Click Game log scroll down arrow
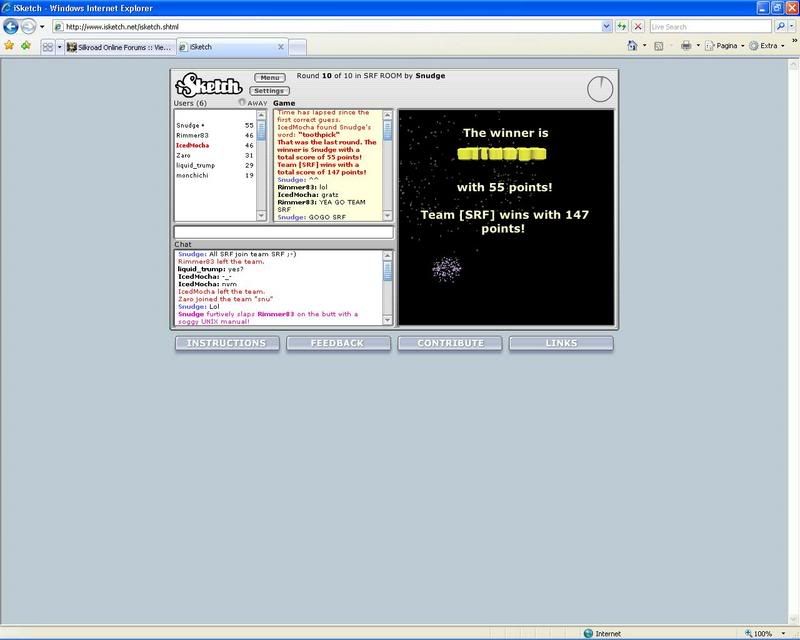This screenshot has height=640, width=800. [387, 215]
